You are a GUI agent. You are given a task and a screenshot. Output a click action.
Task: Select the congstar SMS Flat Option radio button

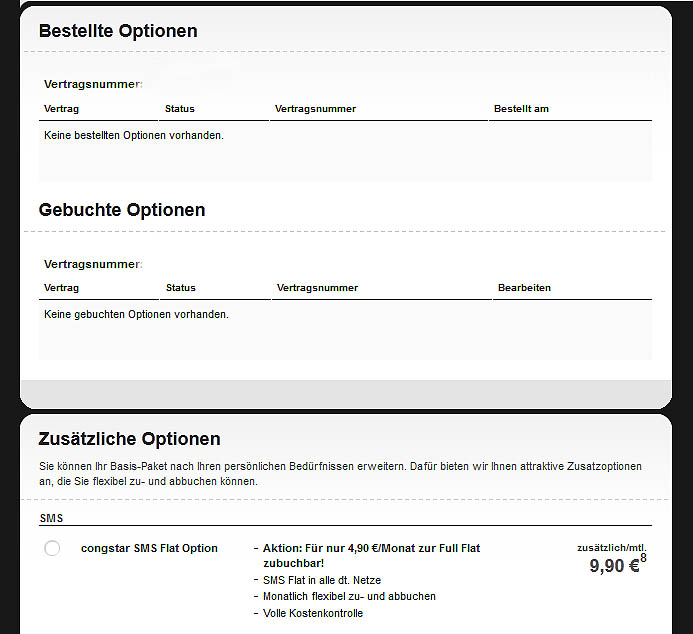tap(52, 548)
